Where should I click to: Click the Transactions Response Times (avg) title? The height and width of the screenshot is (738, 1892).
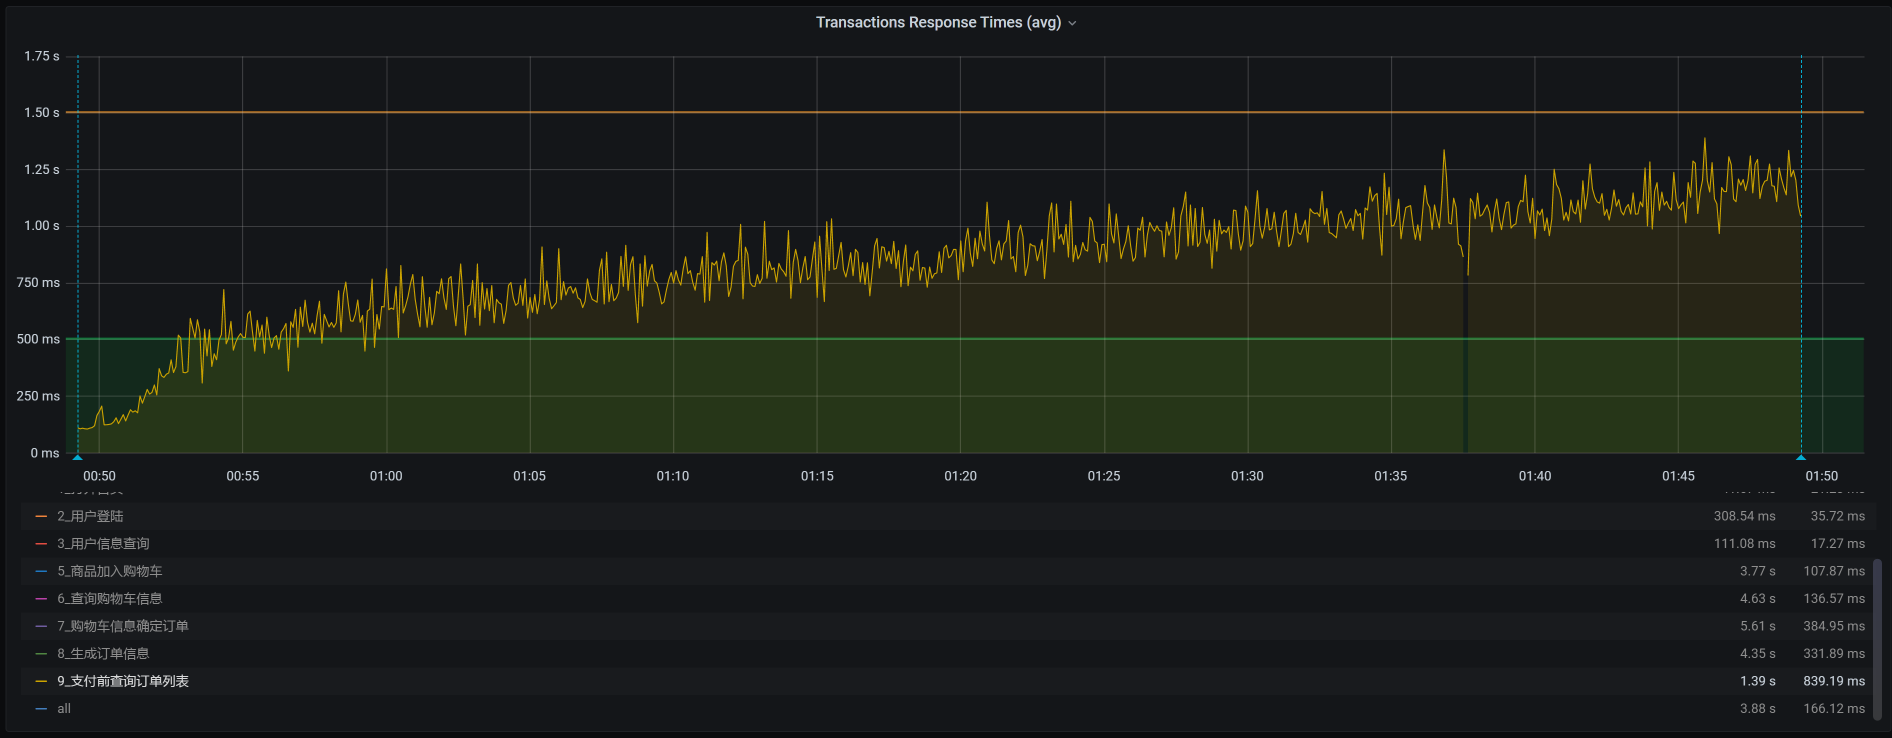pyautogui.click(x=937, y=22)
